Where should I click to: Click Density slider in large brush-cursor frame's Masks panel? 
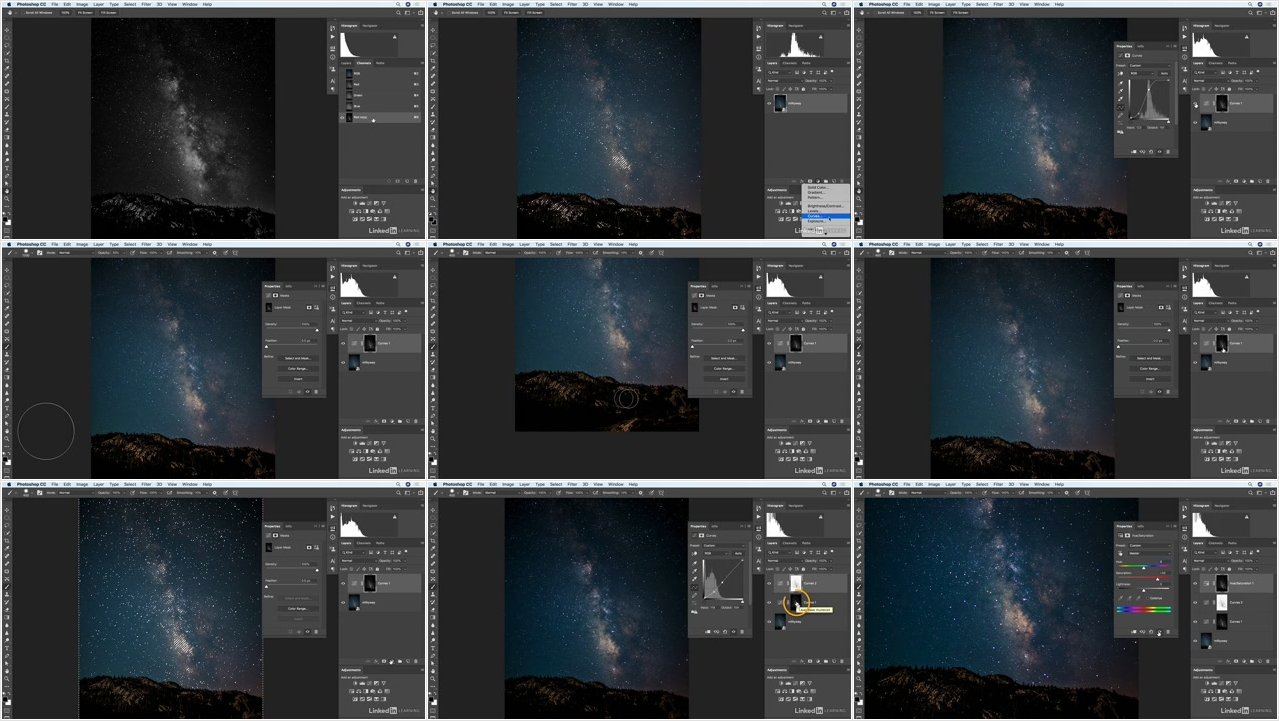pos(292,330)
